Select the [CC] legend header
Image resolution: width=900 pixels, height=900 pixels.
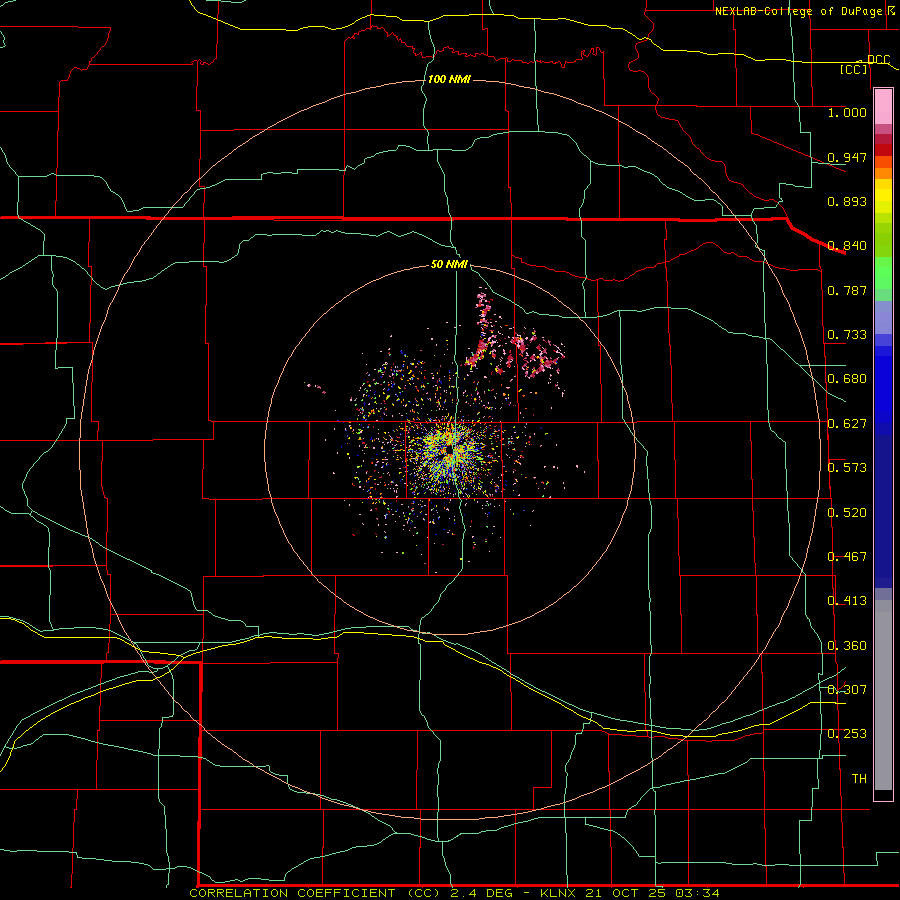[854, 69]
